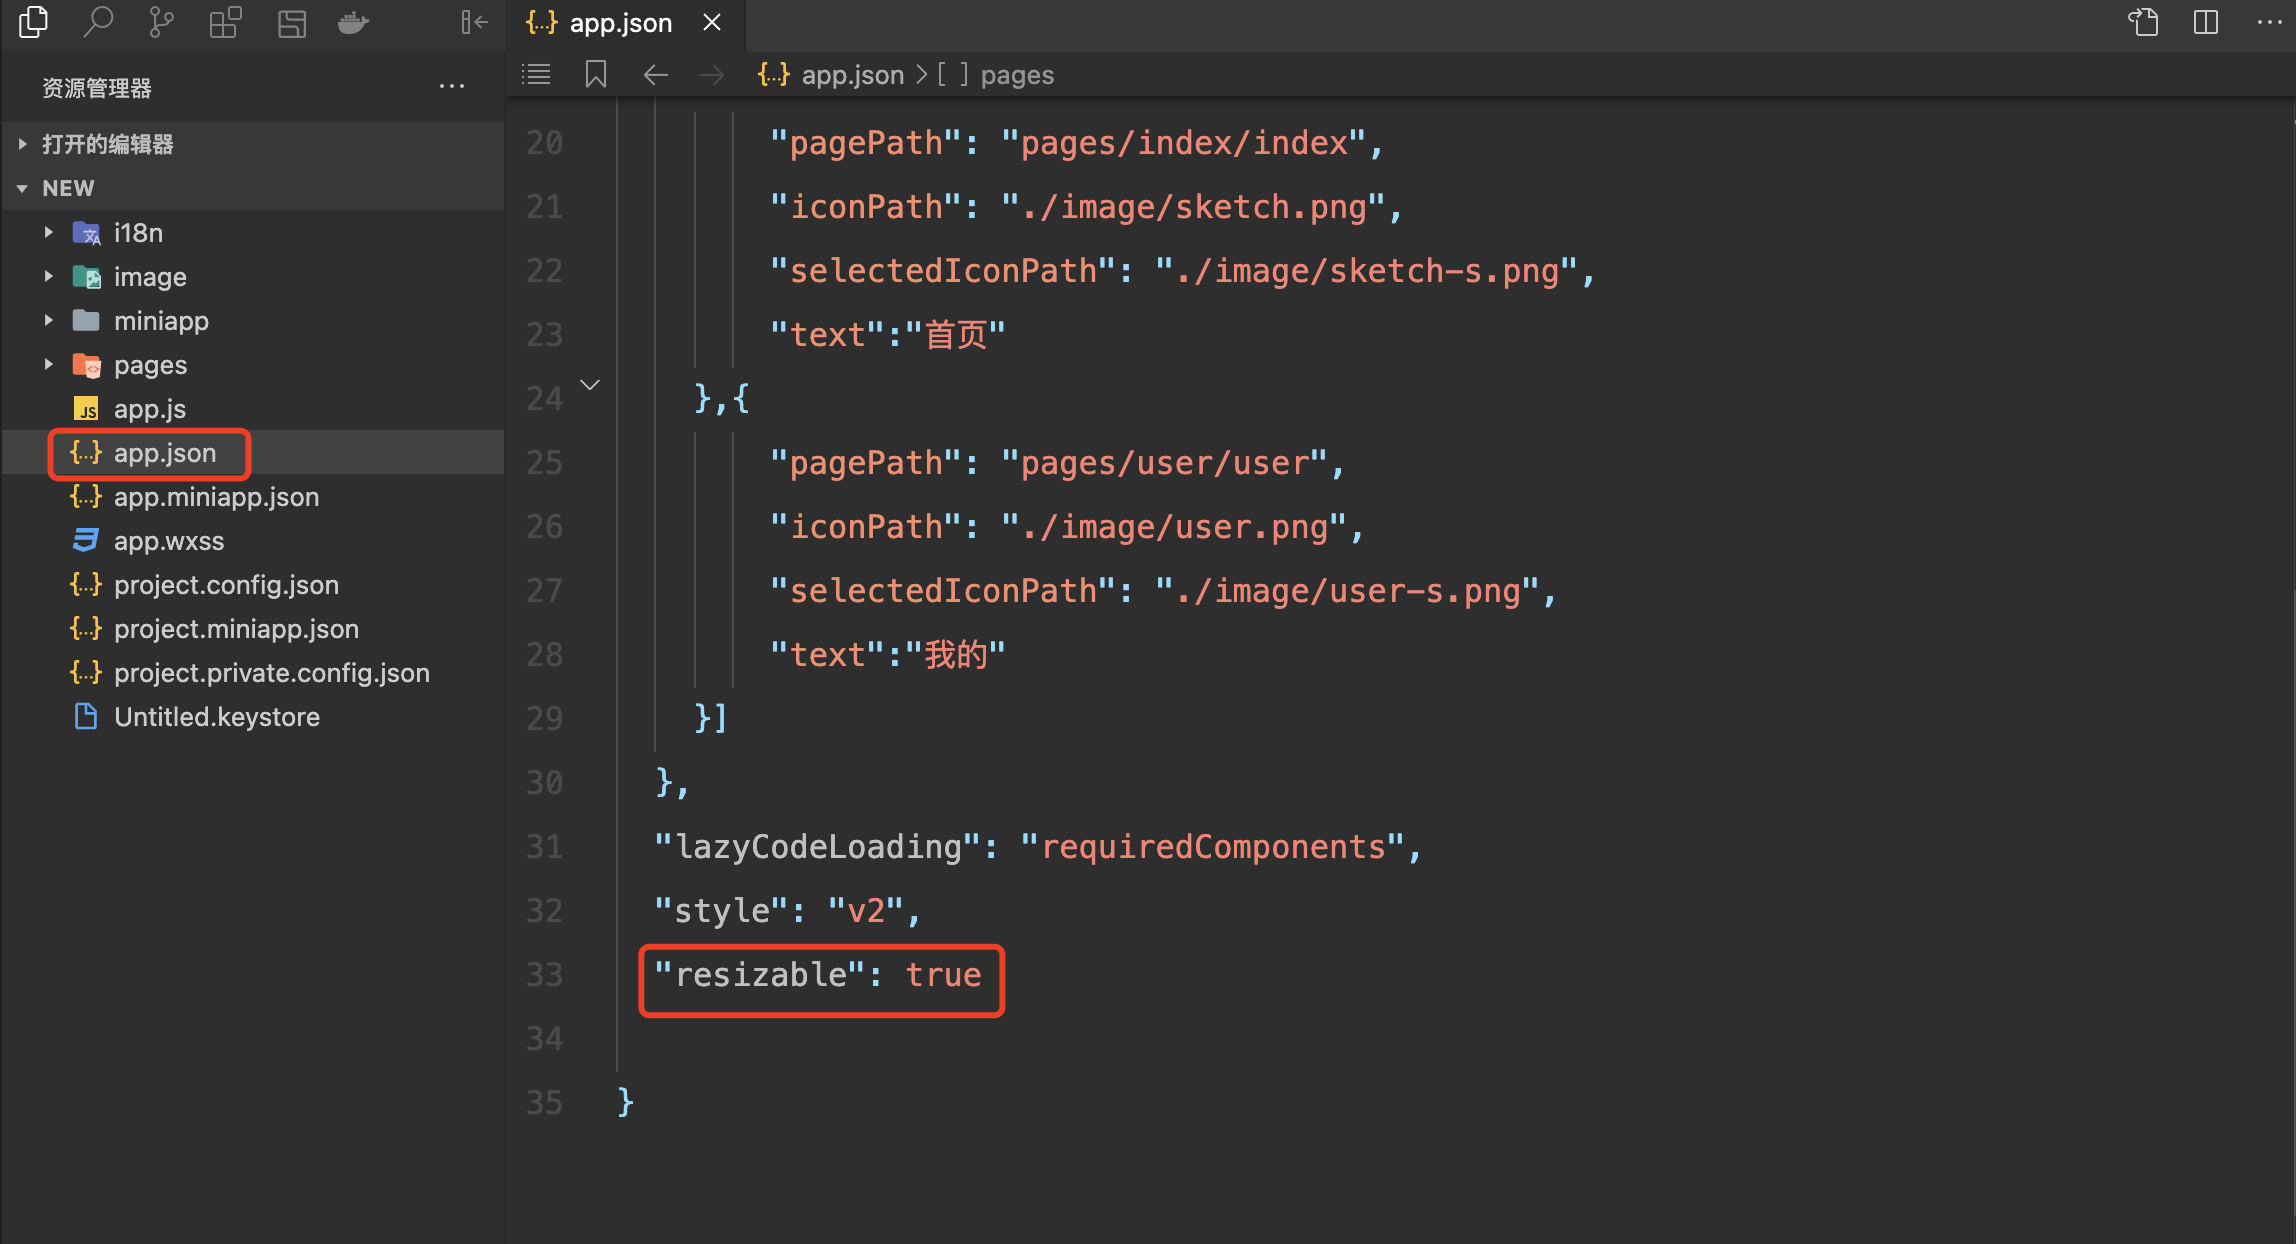Click "./image/user.png" value on line 26
Screen dimensions: 2296x1244
(1175, 527)
